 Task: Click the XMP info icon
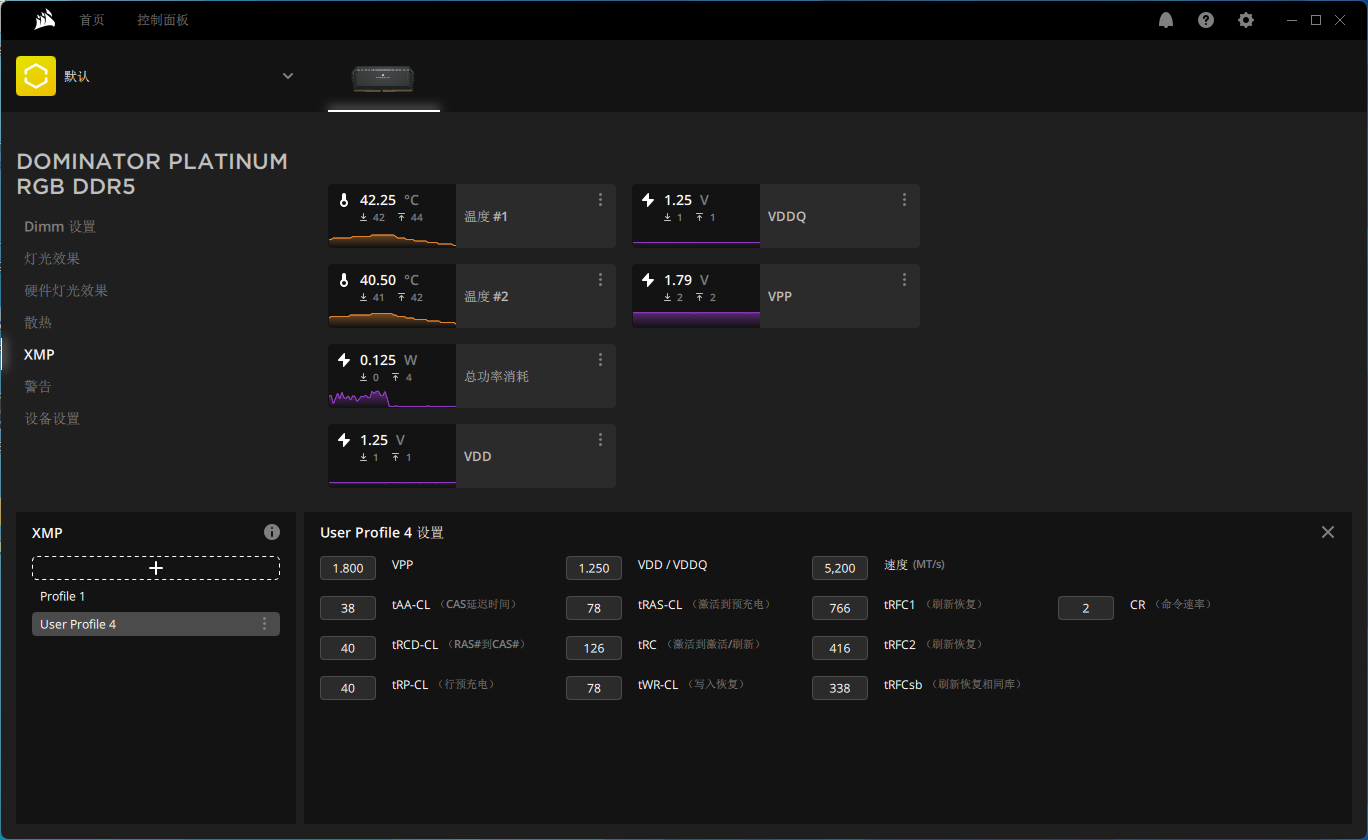click(272, 532)
